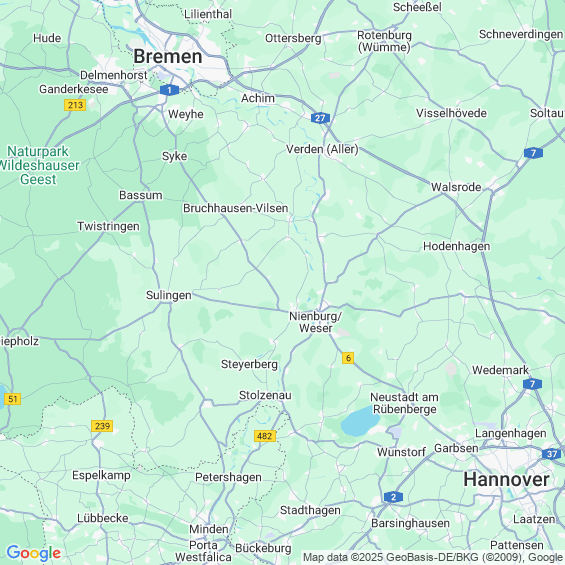The image size is (565, 565).
Task: Select the Naturpark Wildeshauser Geest label
Action: [39, 165]
